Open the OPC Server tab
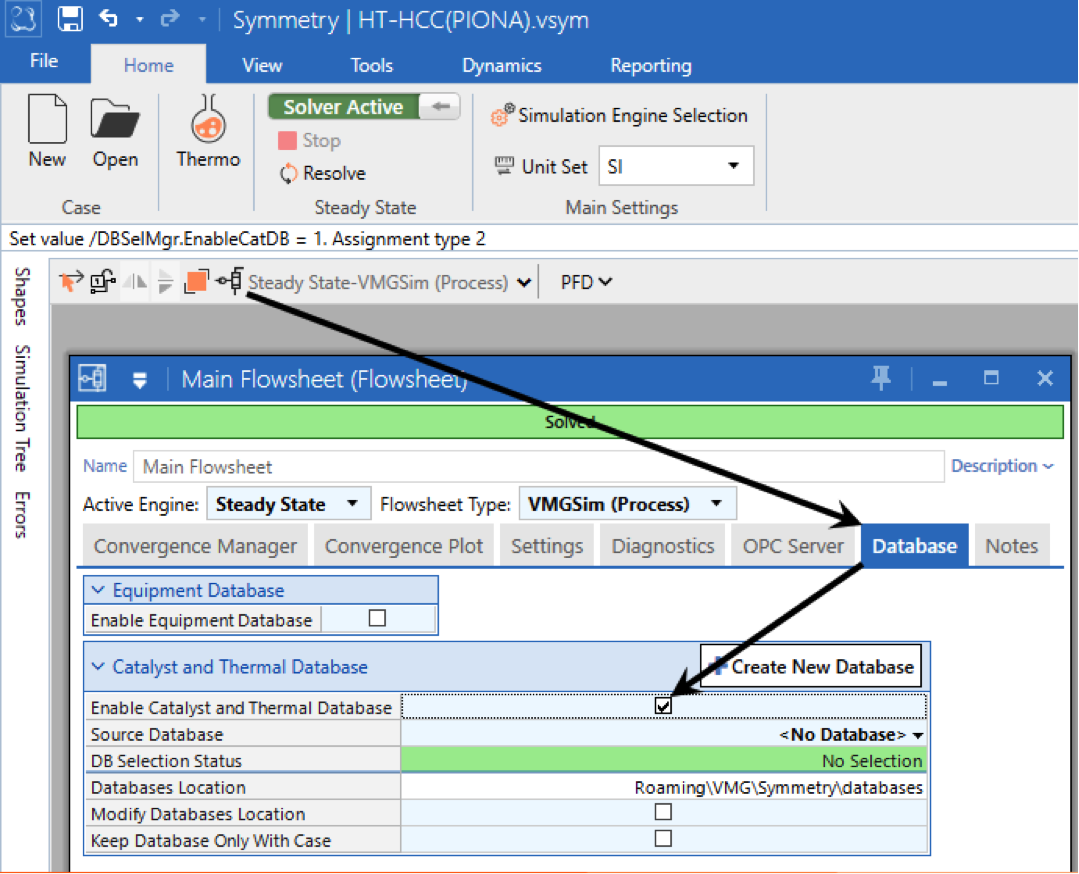Image resolution: width=1079 pixels, height=874 pixels. 793,546
